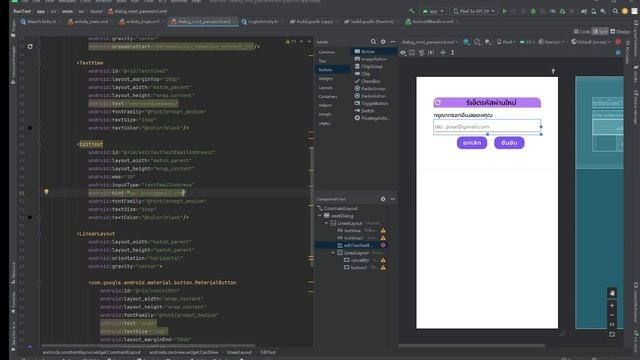Open Palette settings gear icon
Image resolution: width=640 pixels, height=360 pixels.
click(x=383, y=42)
